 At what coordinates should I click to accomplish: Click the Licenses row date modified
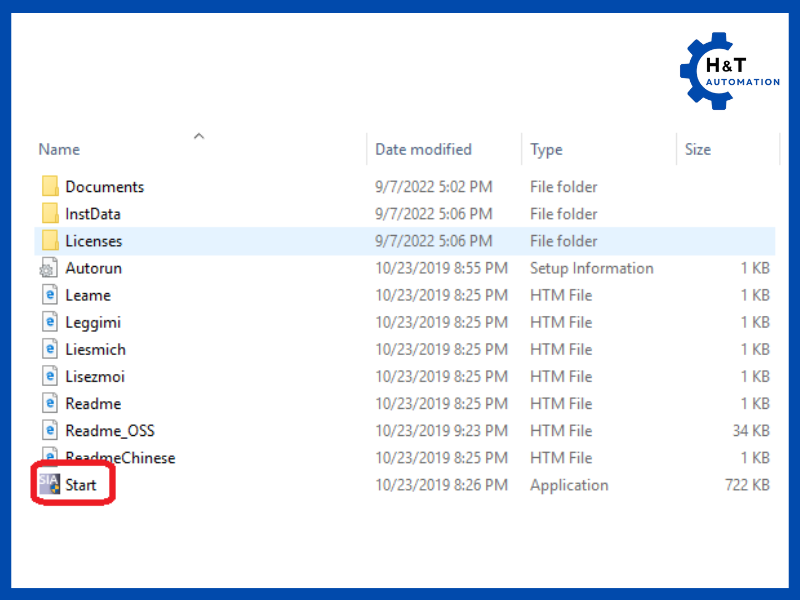click(x=433, y=241)
